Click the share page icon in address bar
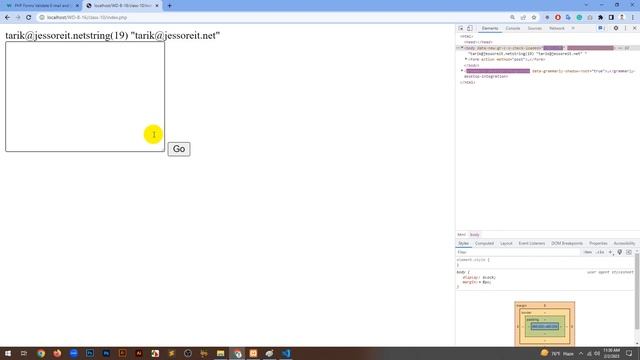 coord(523,18)
